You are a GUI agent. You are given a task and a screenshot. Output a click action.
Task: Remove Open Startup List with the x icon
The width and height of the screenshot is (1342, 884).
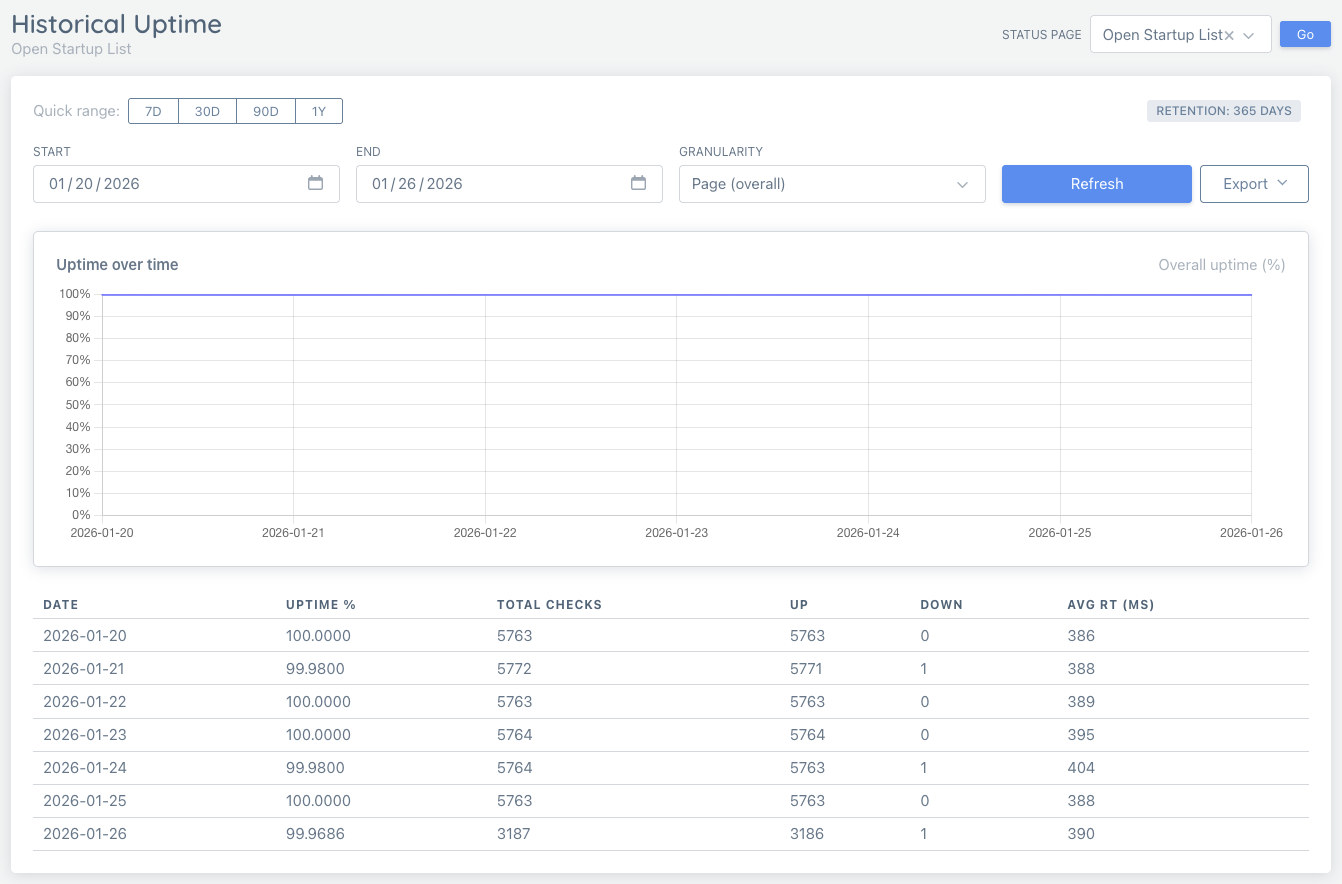click(x=1230, y=34)
